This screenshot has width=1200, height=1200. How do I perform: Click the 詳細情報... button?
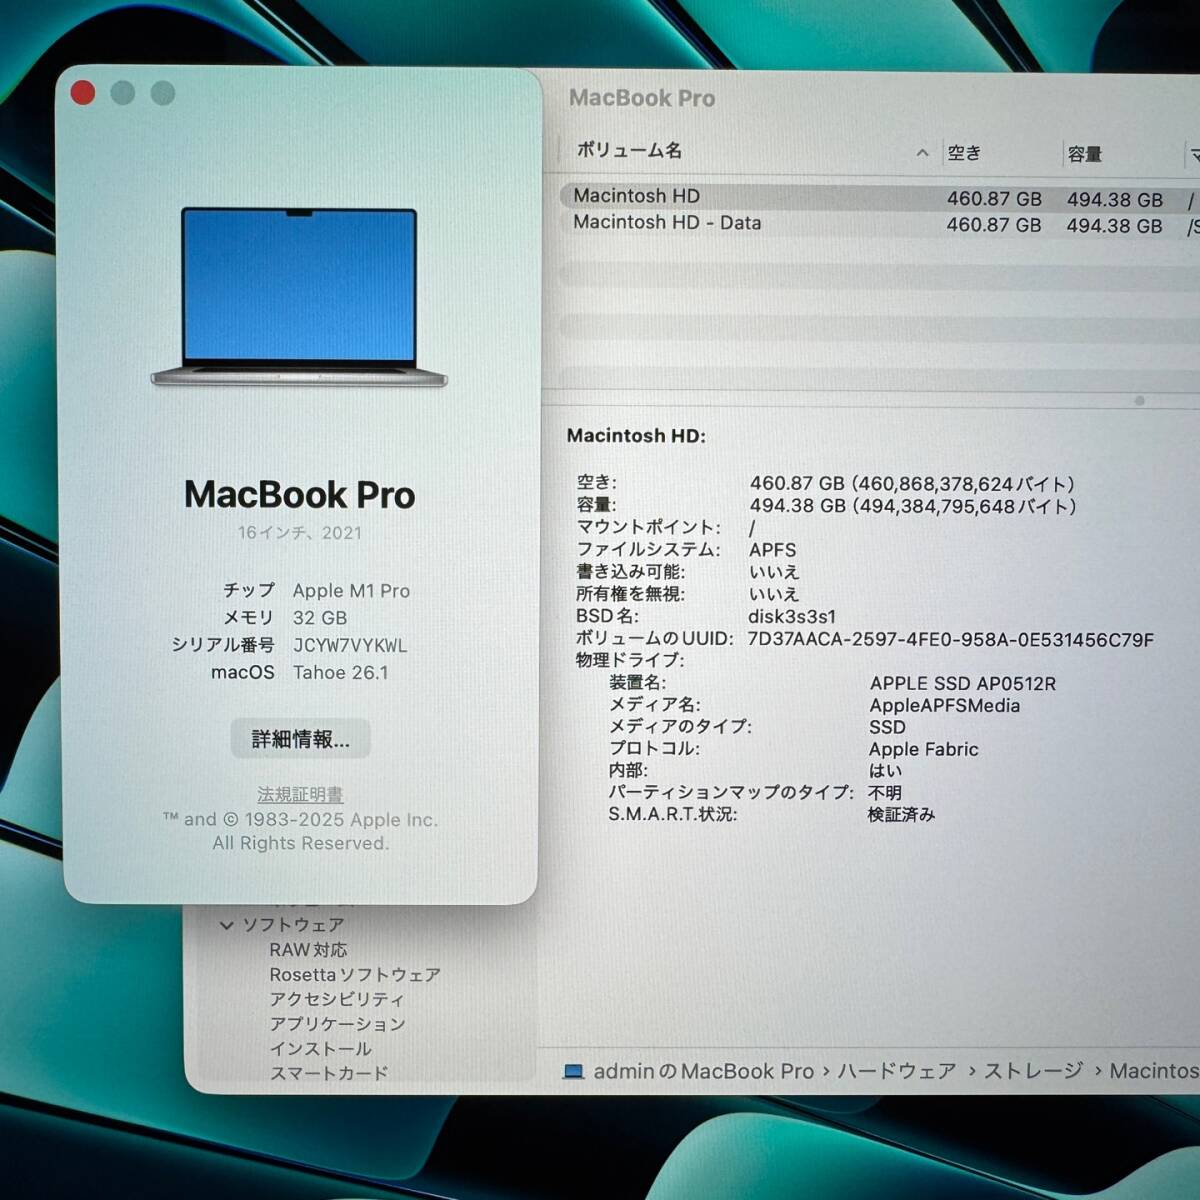coord(300,739)
